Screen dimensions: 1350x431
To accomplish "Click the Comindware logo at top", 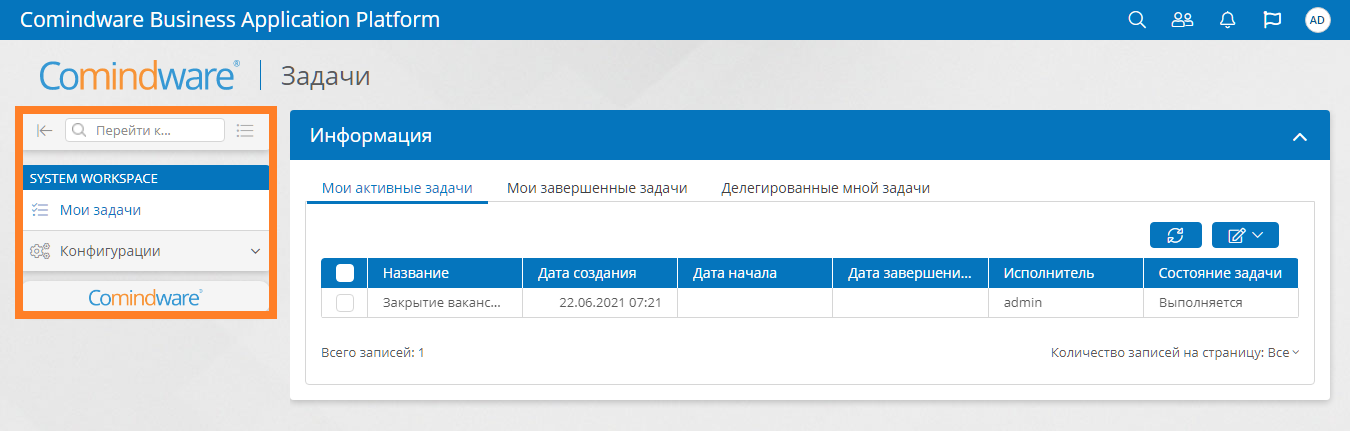I will click(x=138, y=76).
